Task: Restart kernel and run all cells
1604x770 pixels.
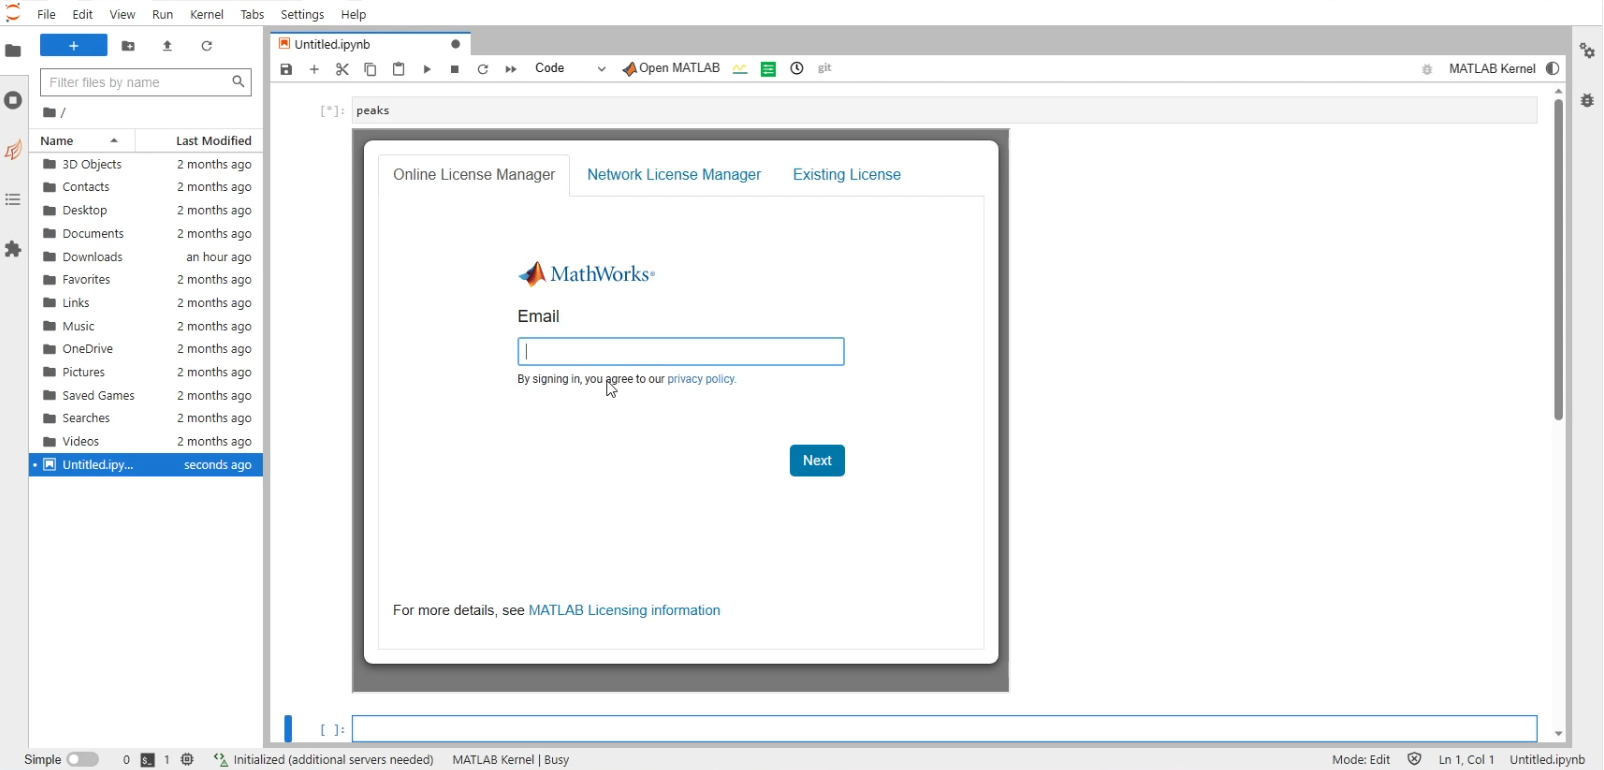Action: [x=511, y=69]
